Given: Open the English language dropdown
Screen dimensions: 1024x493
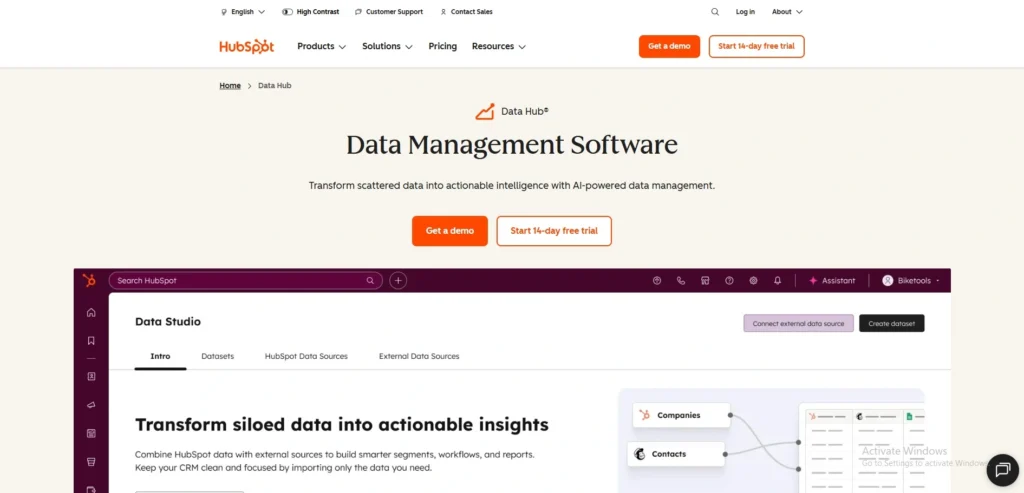Looking at the screenshot, I should pos(243,12).
